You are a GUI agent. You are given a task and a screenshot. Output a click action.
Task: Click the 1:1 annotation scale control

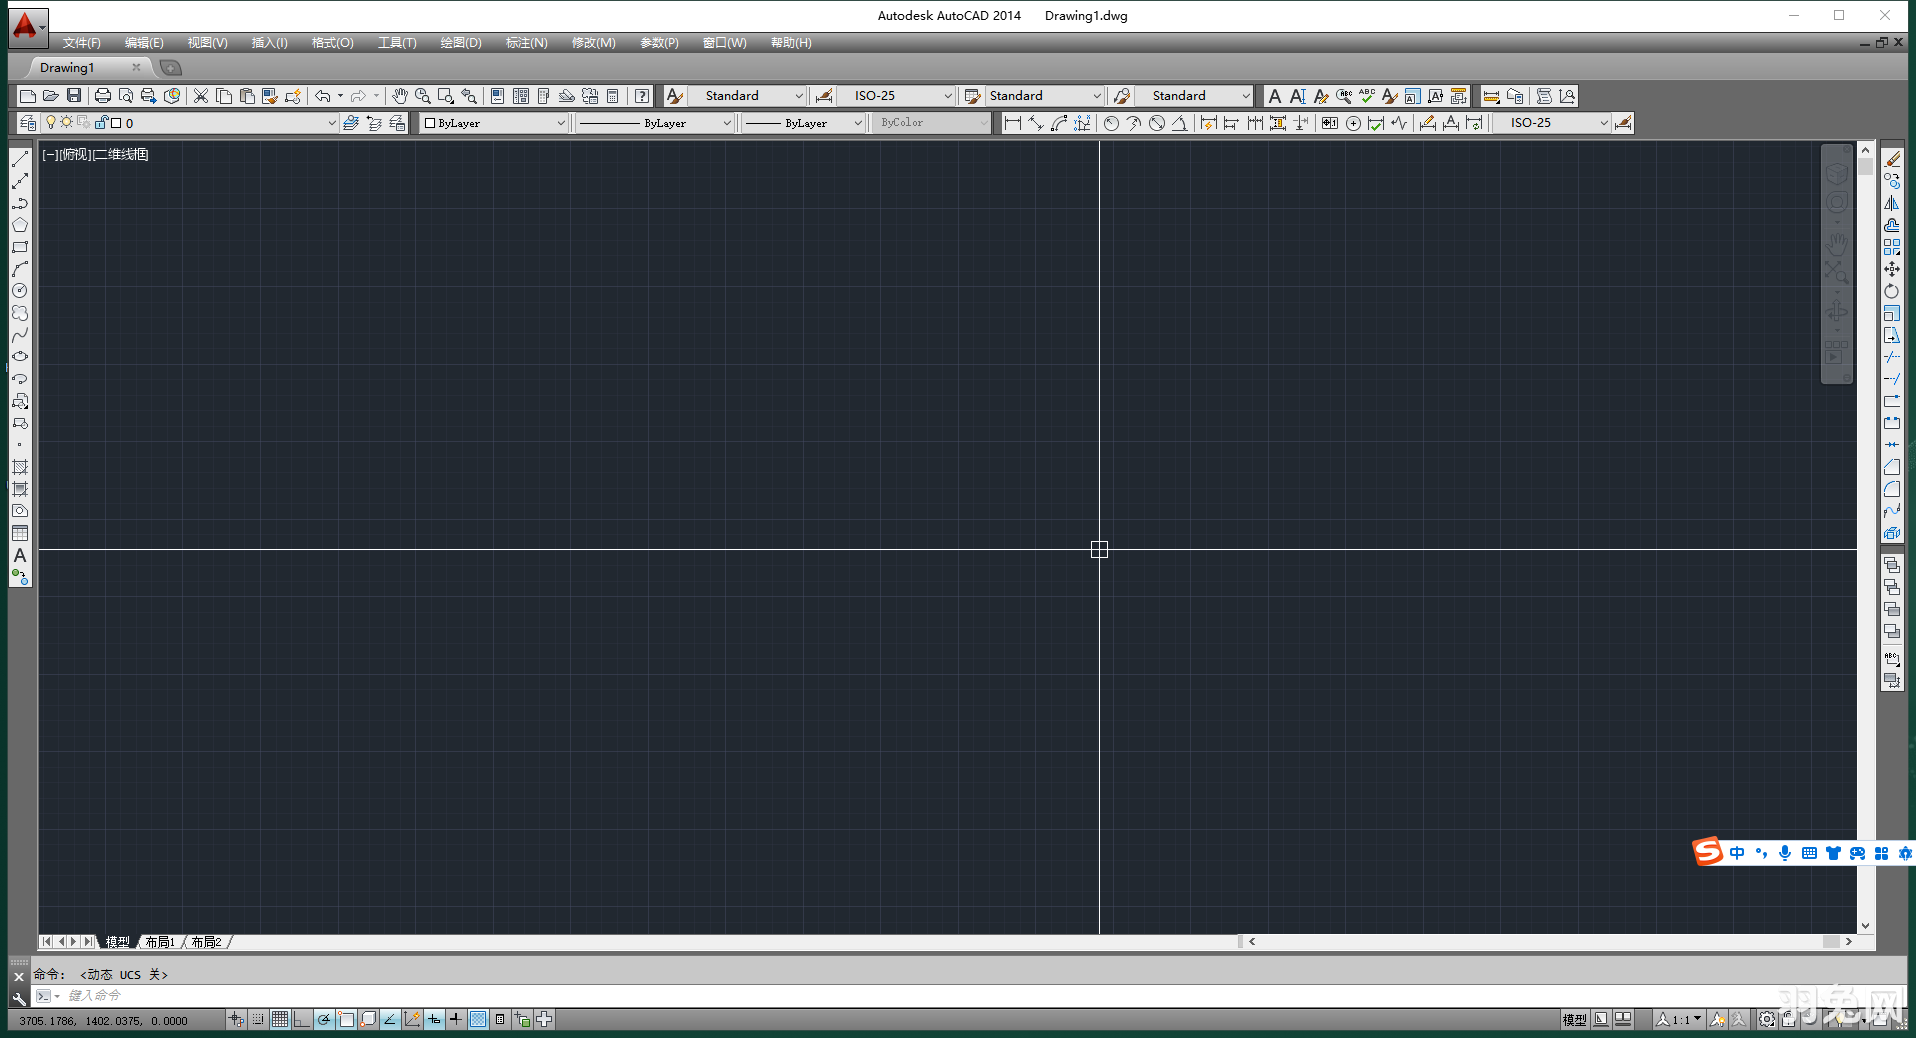tap(1678, 1019)
